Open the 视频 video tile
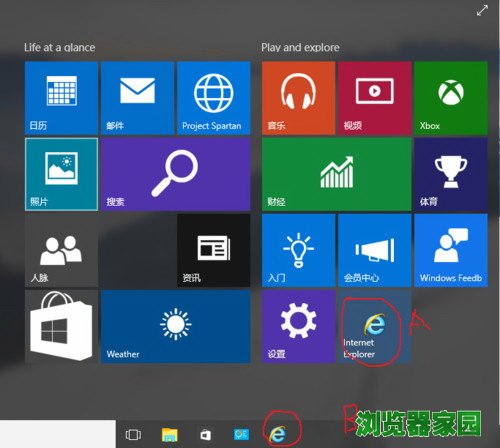The width and height of the screenshot is (500, 448). point(375,98)
